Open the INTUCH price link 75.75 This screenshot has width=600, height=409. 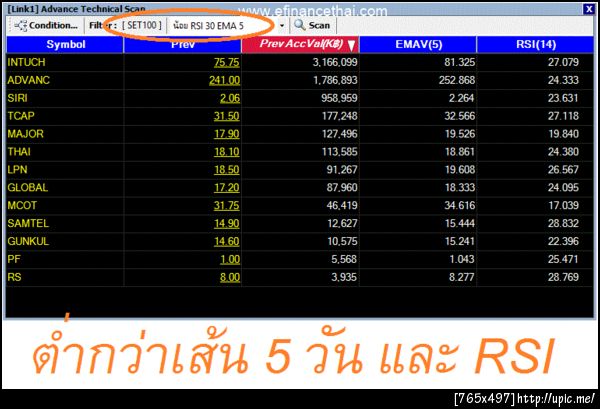[x=227, y=62]
